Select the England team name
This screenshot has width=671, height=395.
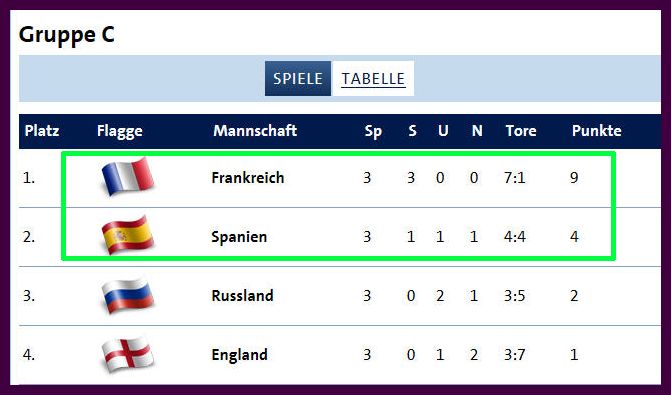click(240, 355)
